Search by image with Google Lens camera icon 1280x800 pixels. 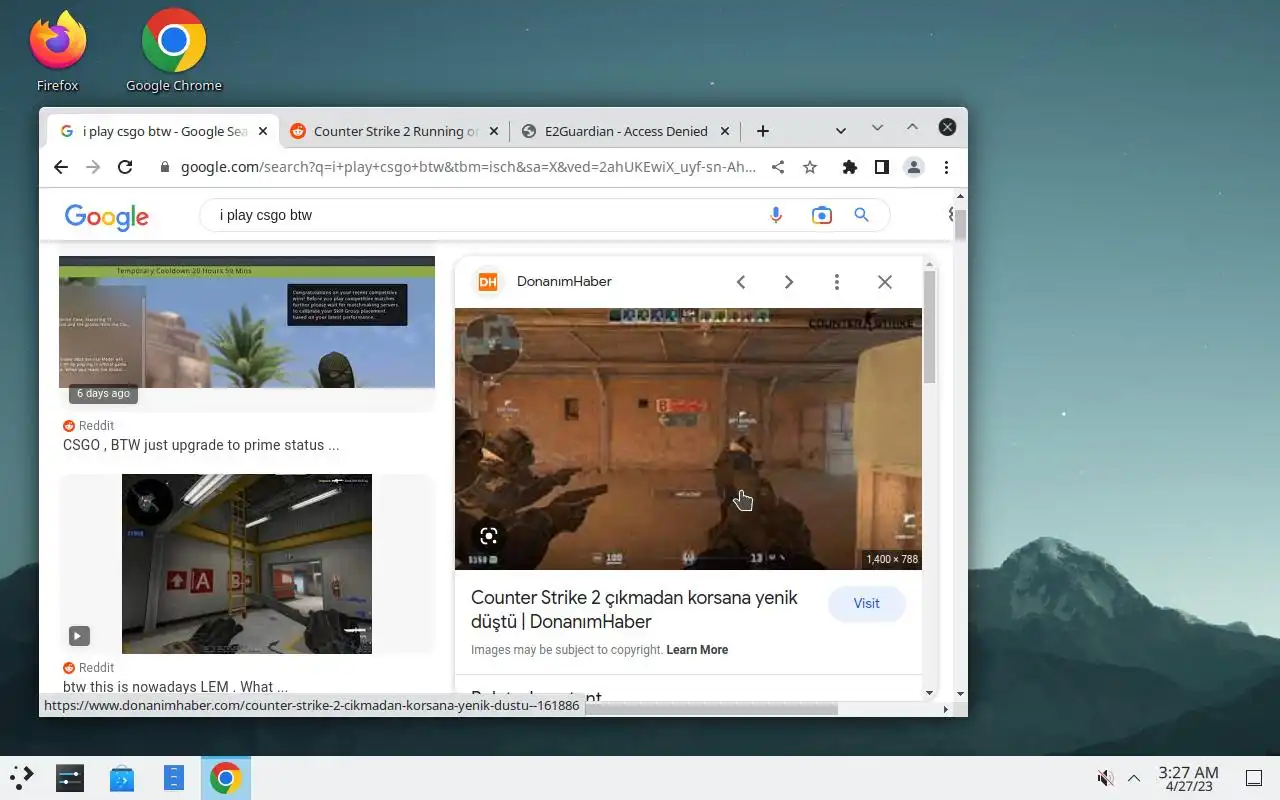click(821, 215)
